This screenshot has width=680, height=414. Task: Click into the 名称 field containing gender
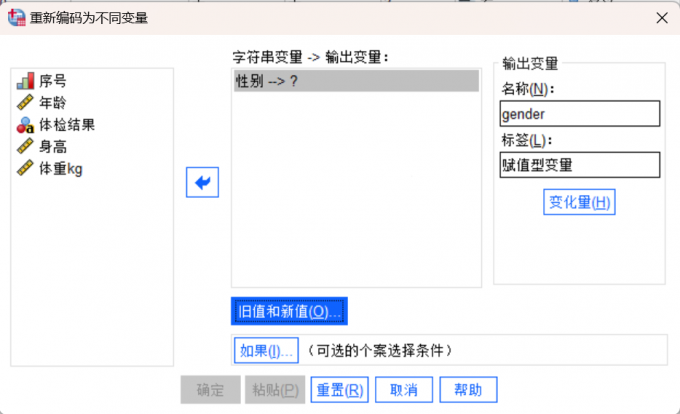(x=580, y=114)
